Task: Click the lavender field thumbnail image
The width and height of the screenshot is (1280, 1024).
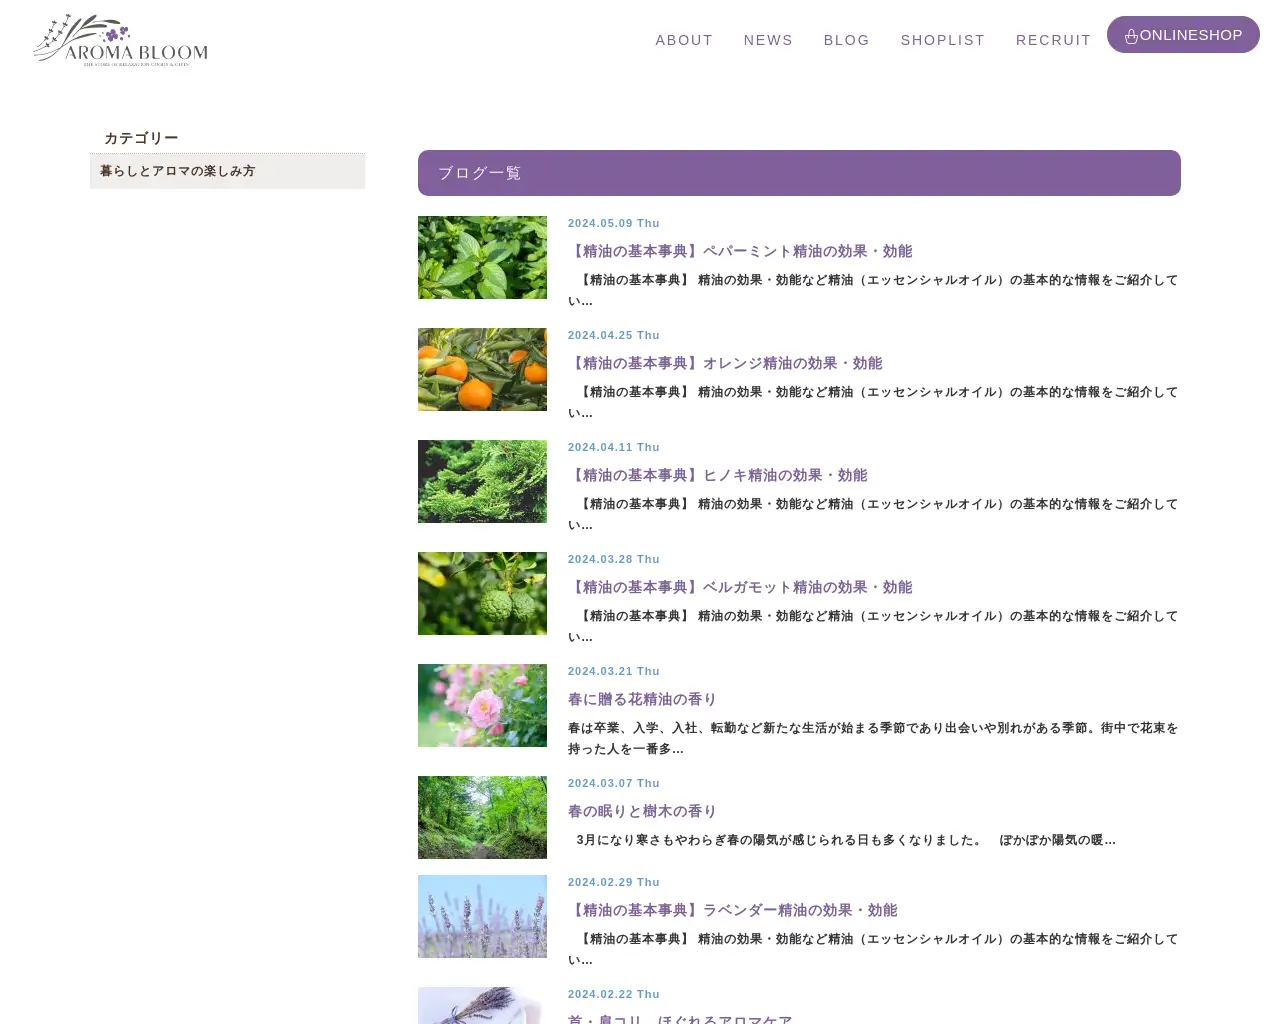Action: pos(482,916)
